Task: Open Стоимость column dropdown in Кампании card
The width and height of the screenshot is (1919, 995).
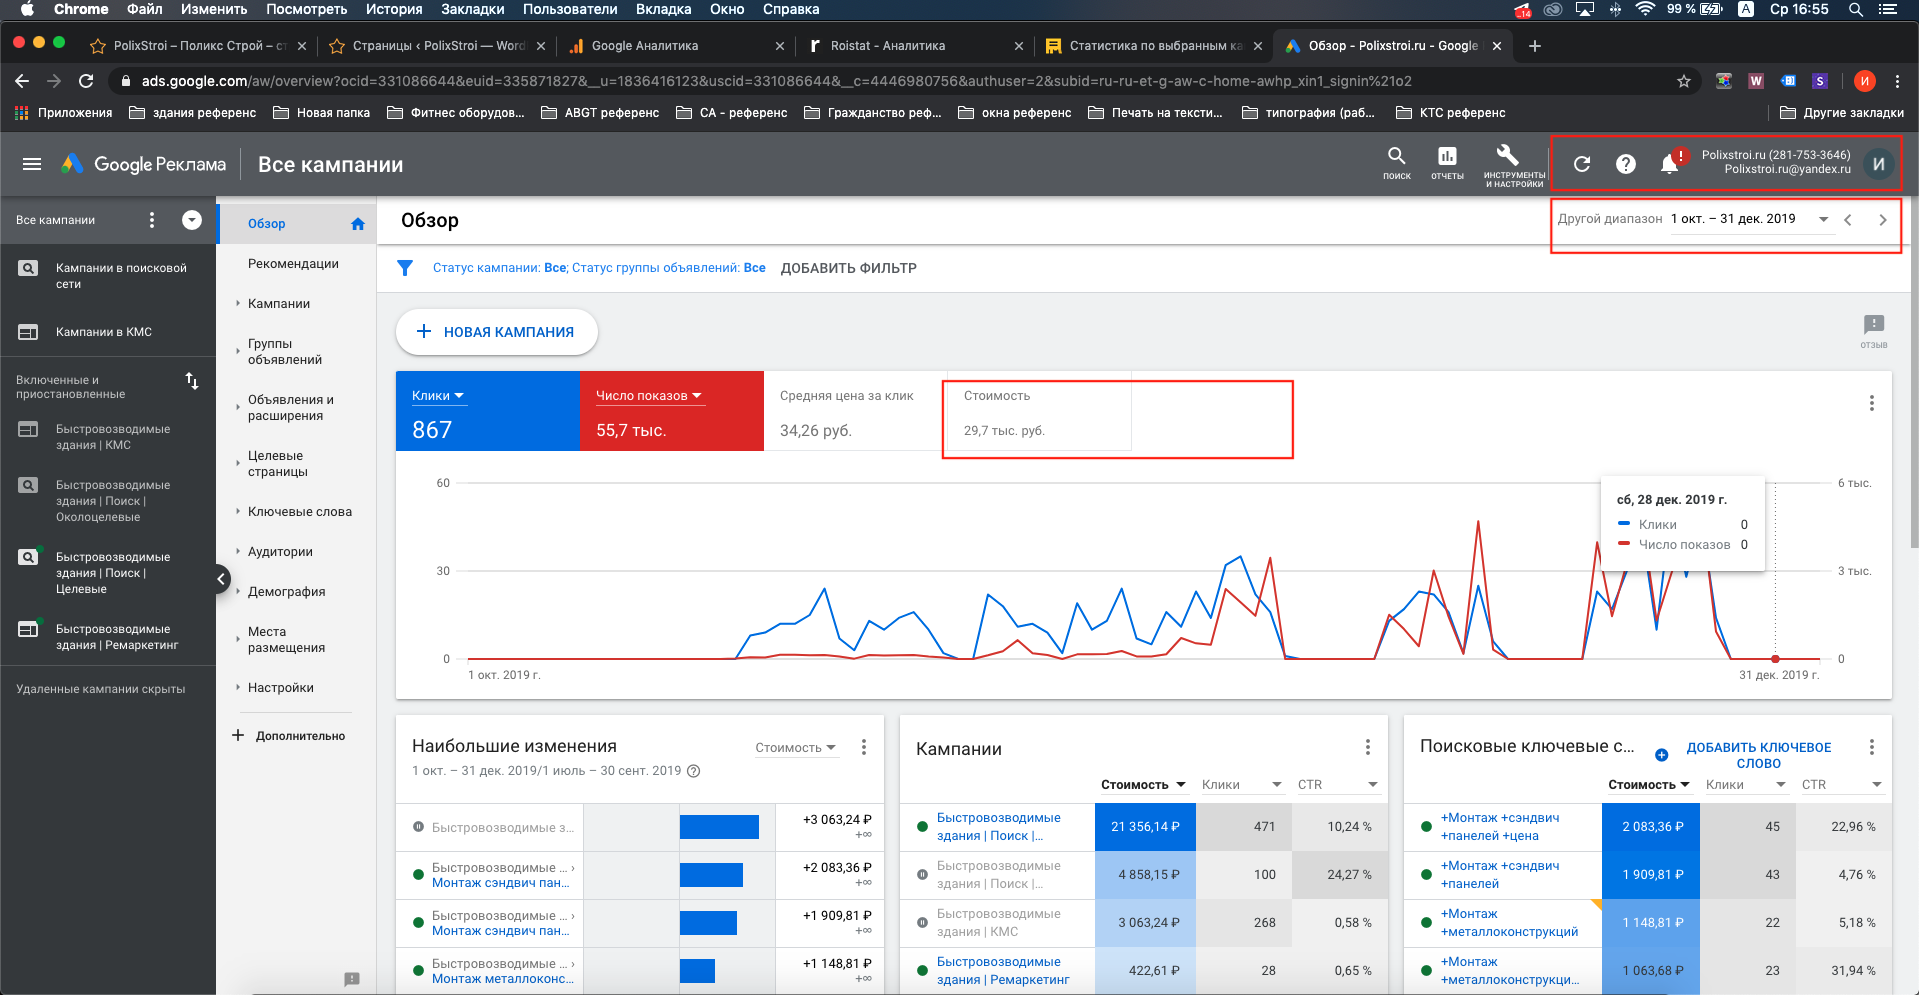Action: [x=1143, y=785]
